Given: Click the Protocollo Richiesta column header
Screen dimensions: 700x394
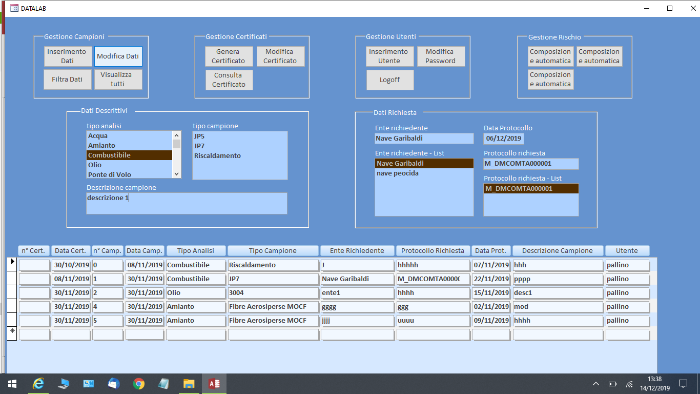Looking at the screenshot, I should tap(433, 251).
